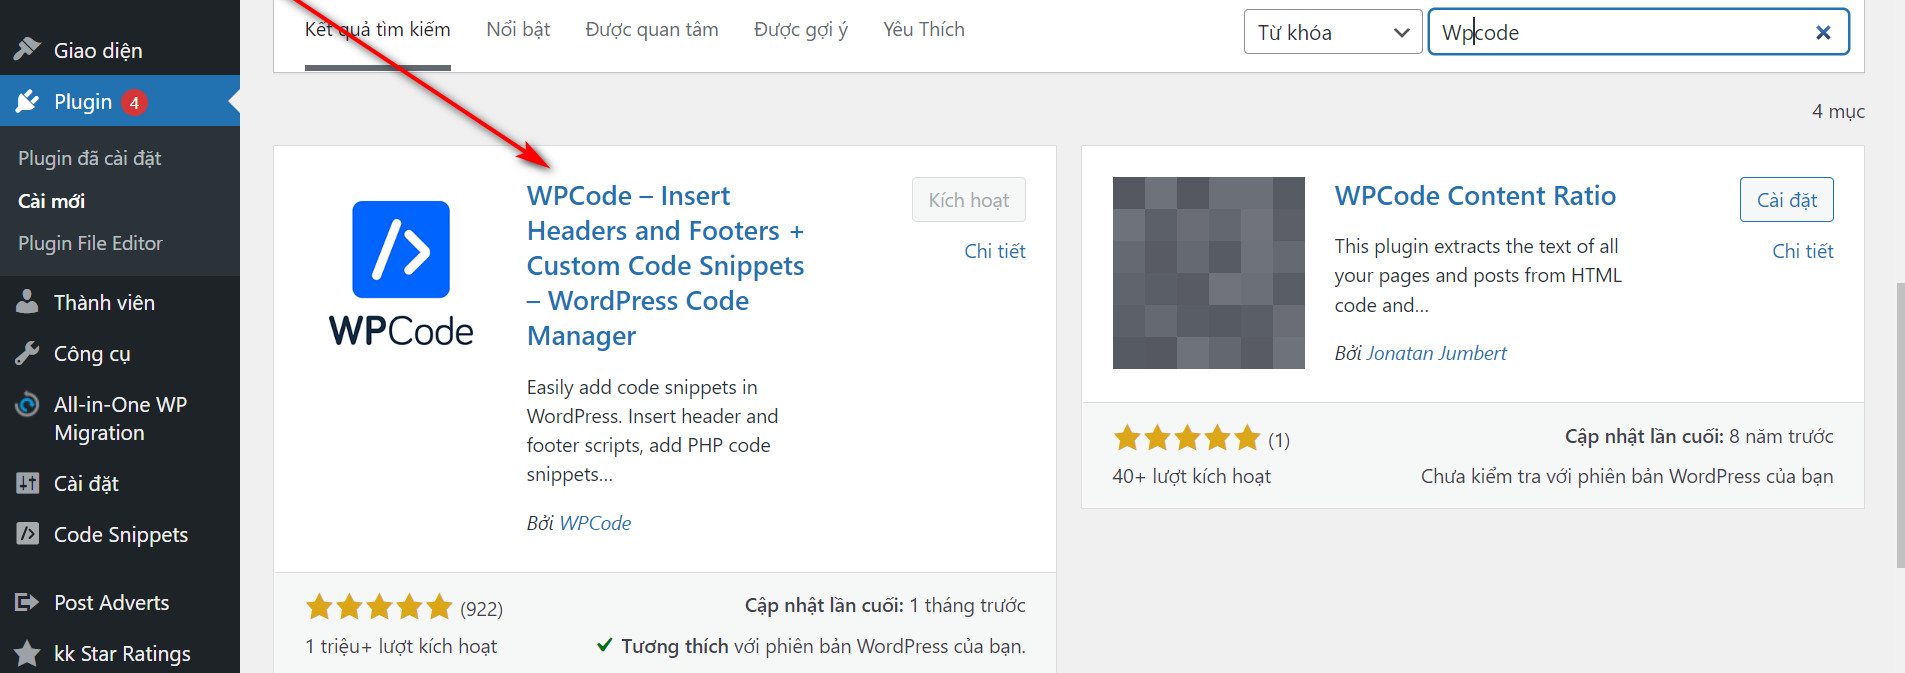Click the All-in-One WP Migration icon

point(28,404)
